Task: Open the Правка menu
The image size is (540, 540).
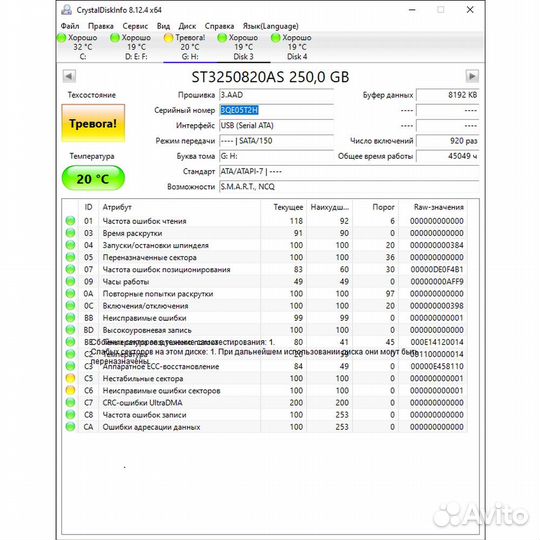Action: point(101,26)
